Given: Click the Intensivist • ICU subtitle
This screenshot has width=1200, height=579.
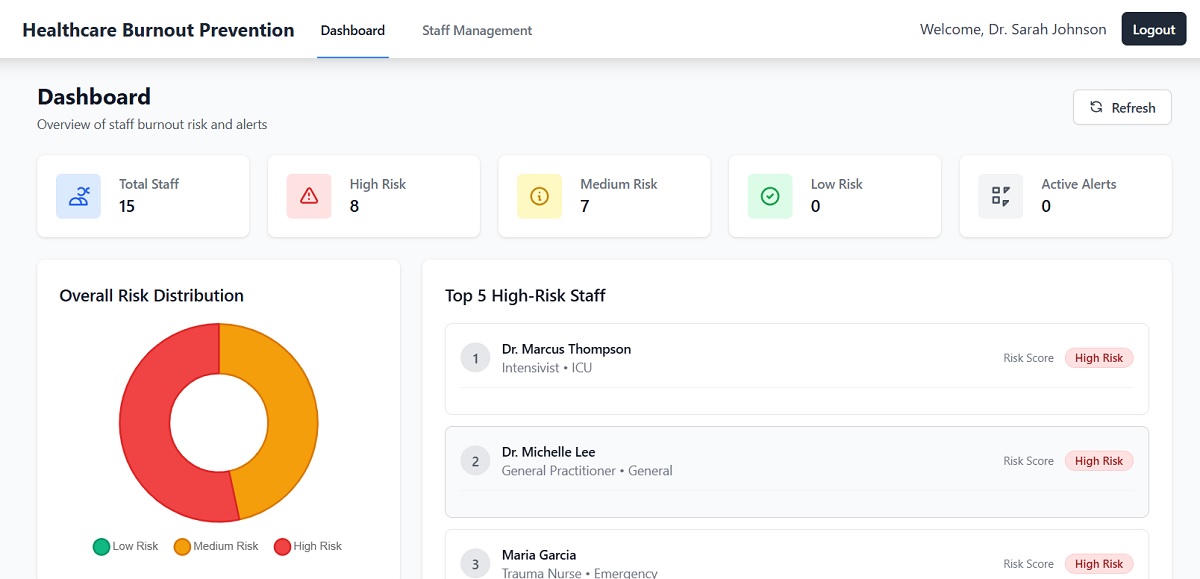Looking at the screenshot, I should point(547,368).
